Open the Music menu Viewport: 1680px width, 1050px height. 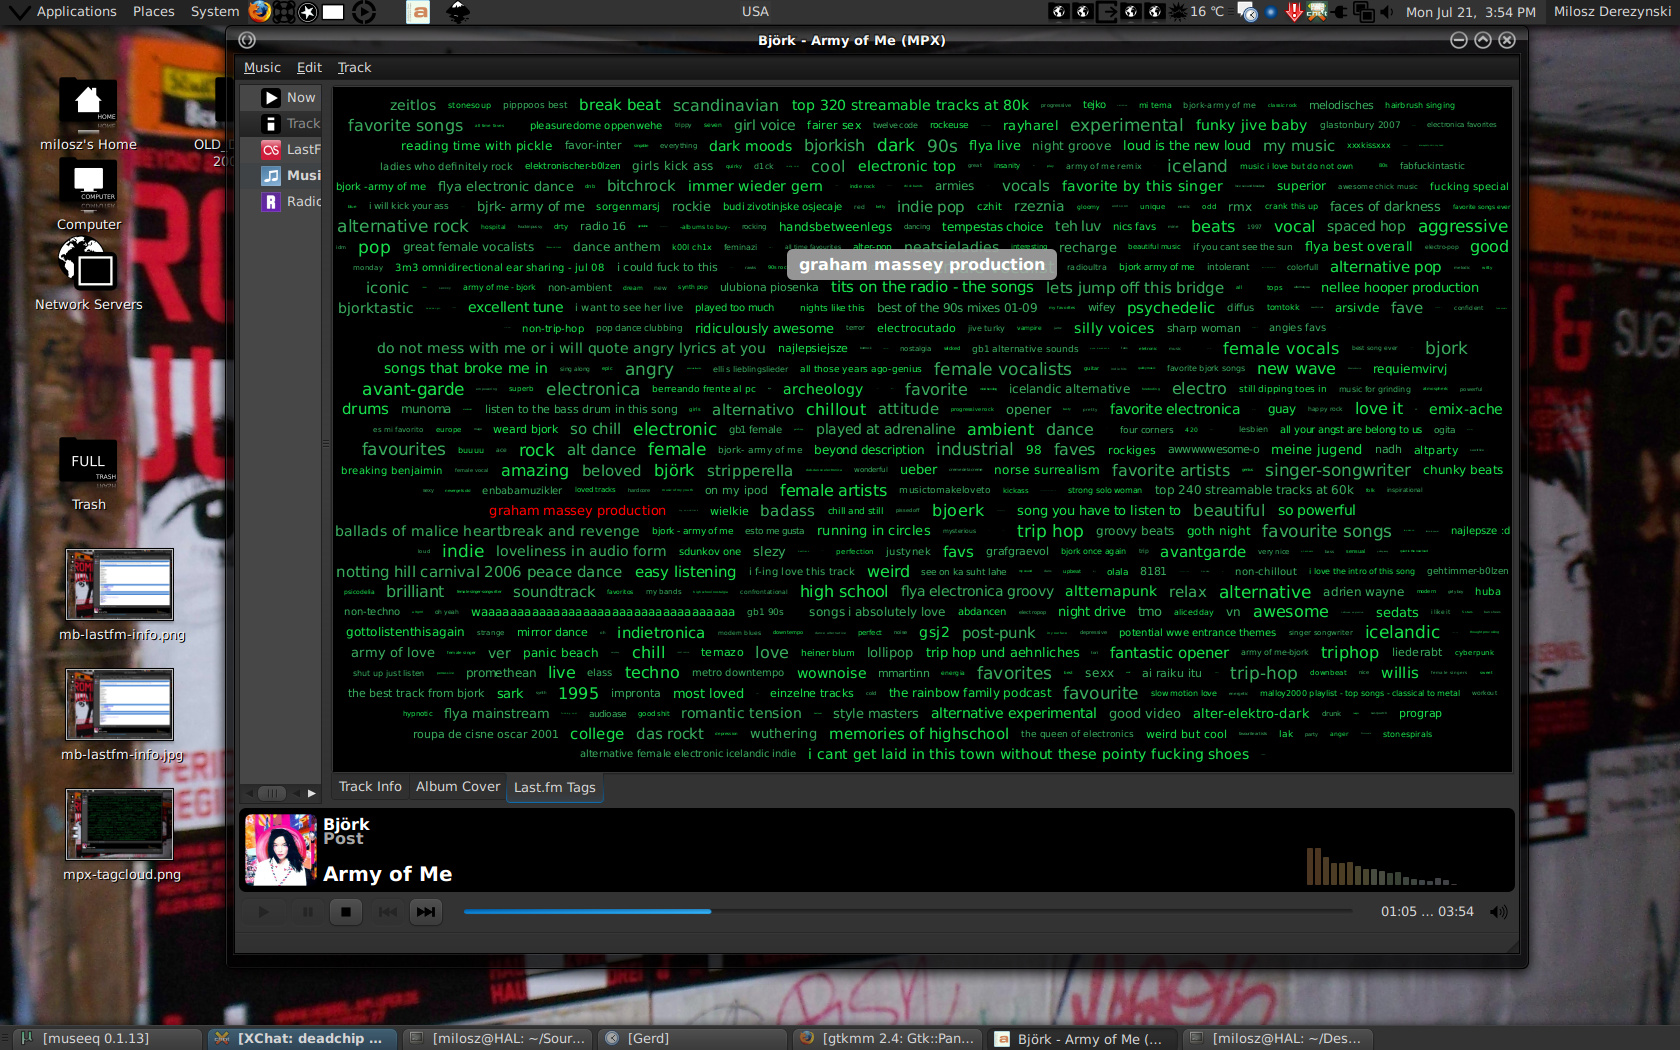262,67
